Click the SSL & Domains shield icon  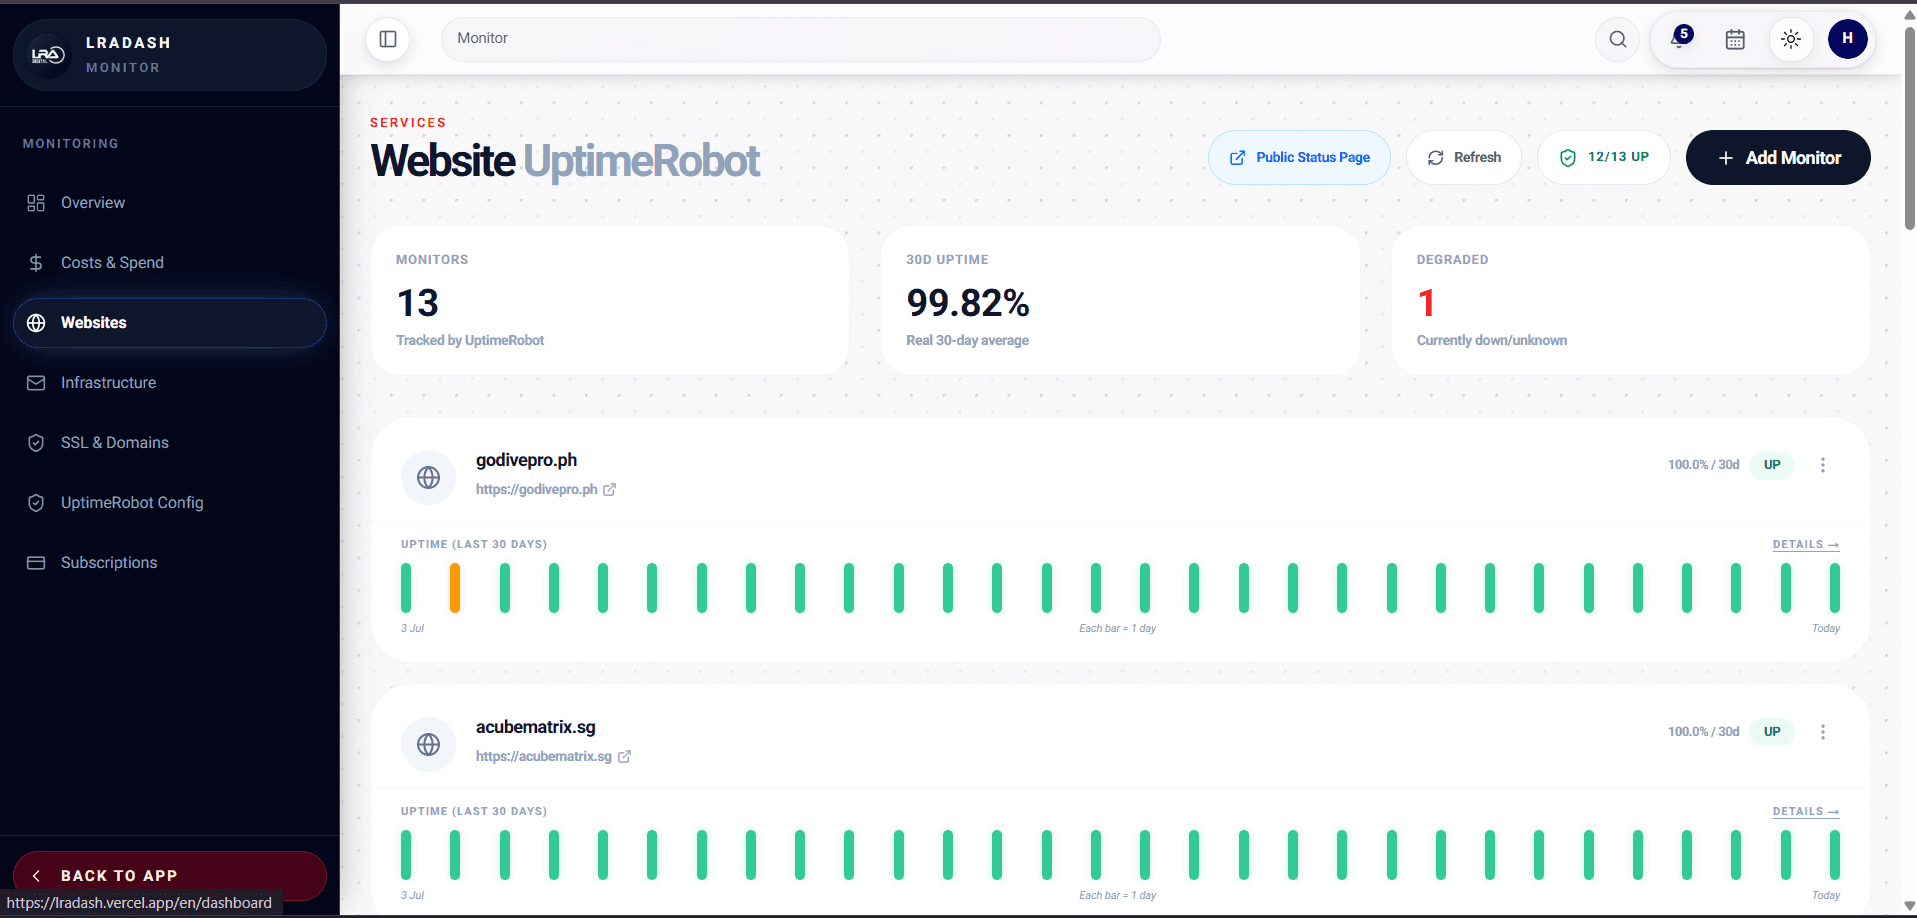tap(36, 443)
